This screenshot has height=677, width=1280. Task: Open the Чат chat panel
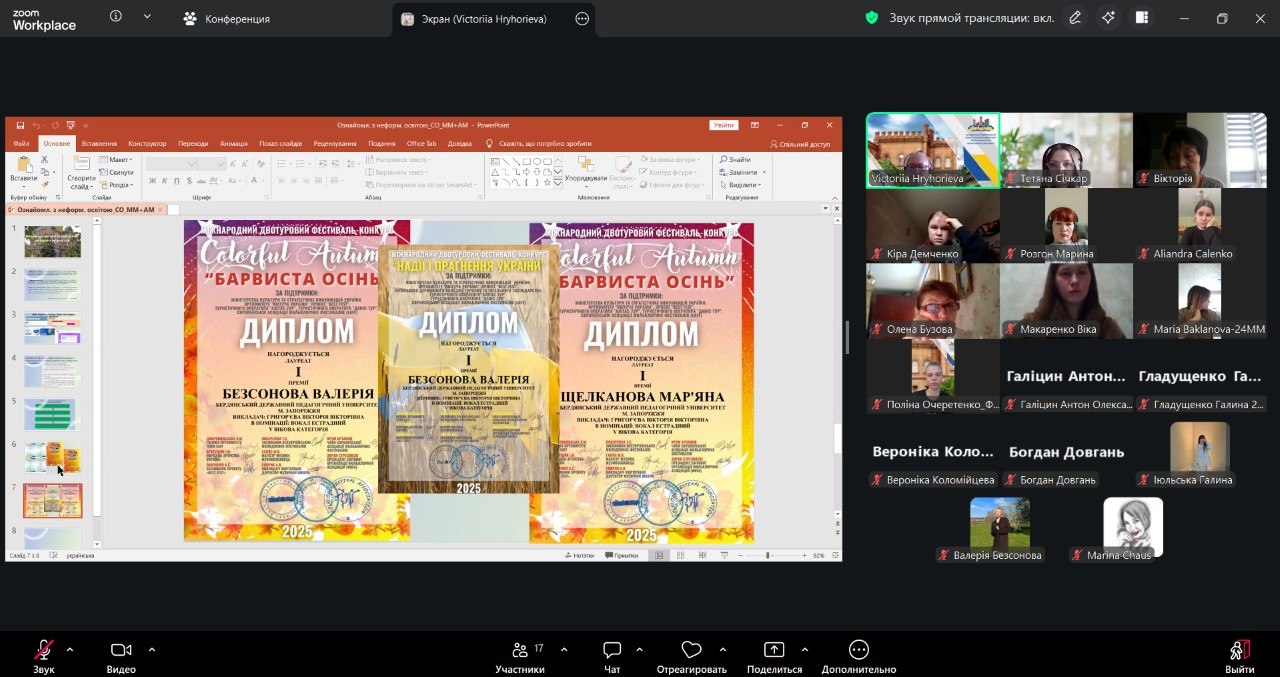pos(612,651)
